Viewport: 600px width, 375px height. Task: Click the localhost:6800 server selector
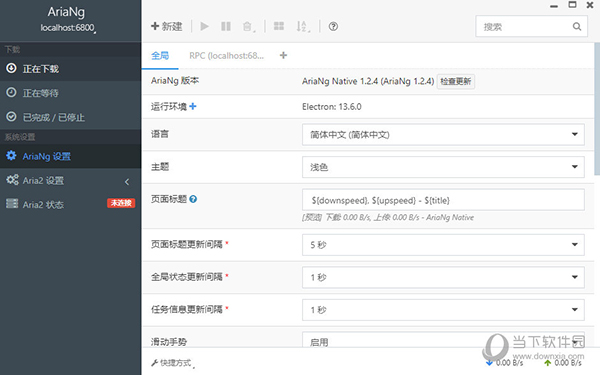click(68, 28)
